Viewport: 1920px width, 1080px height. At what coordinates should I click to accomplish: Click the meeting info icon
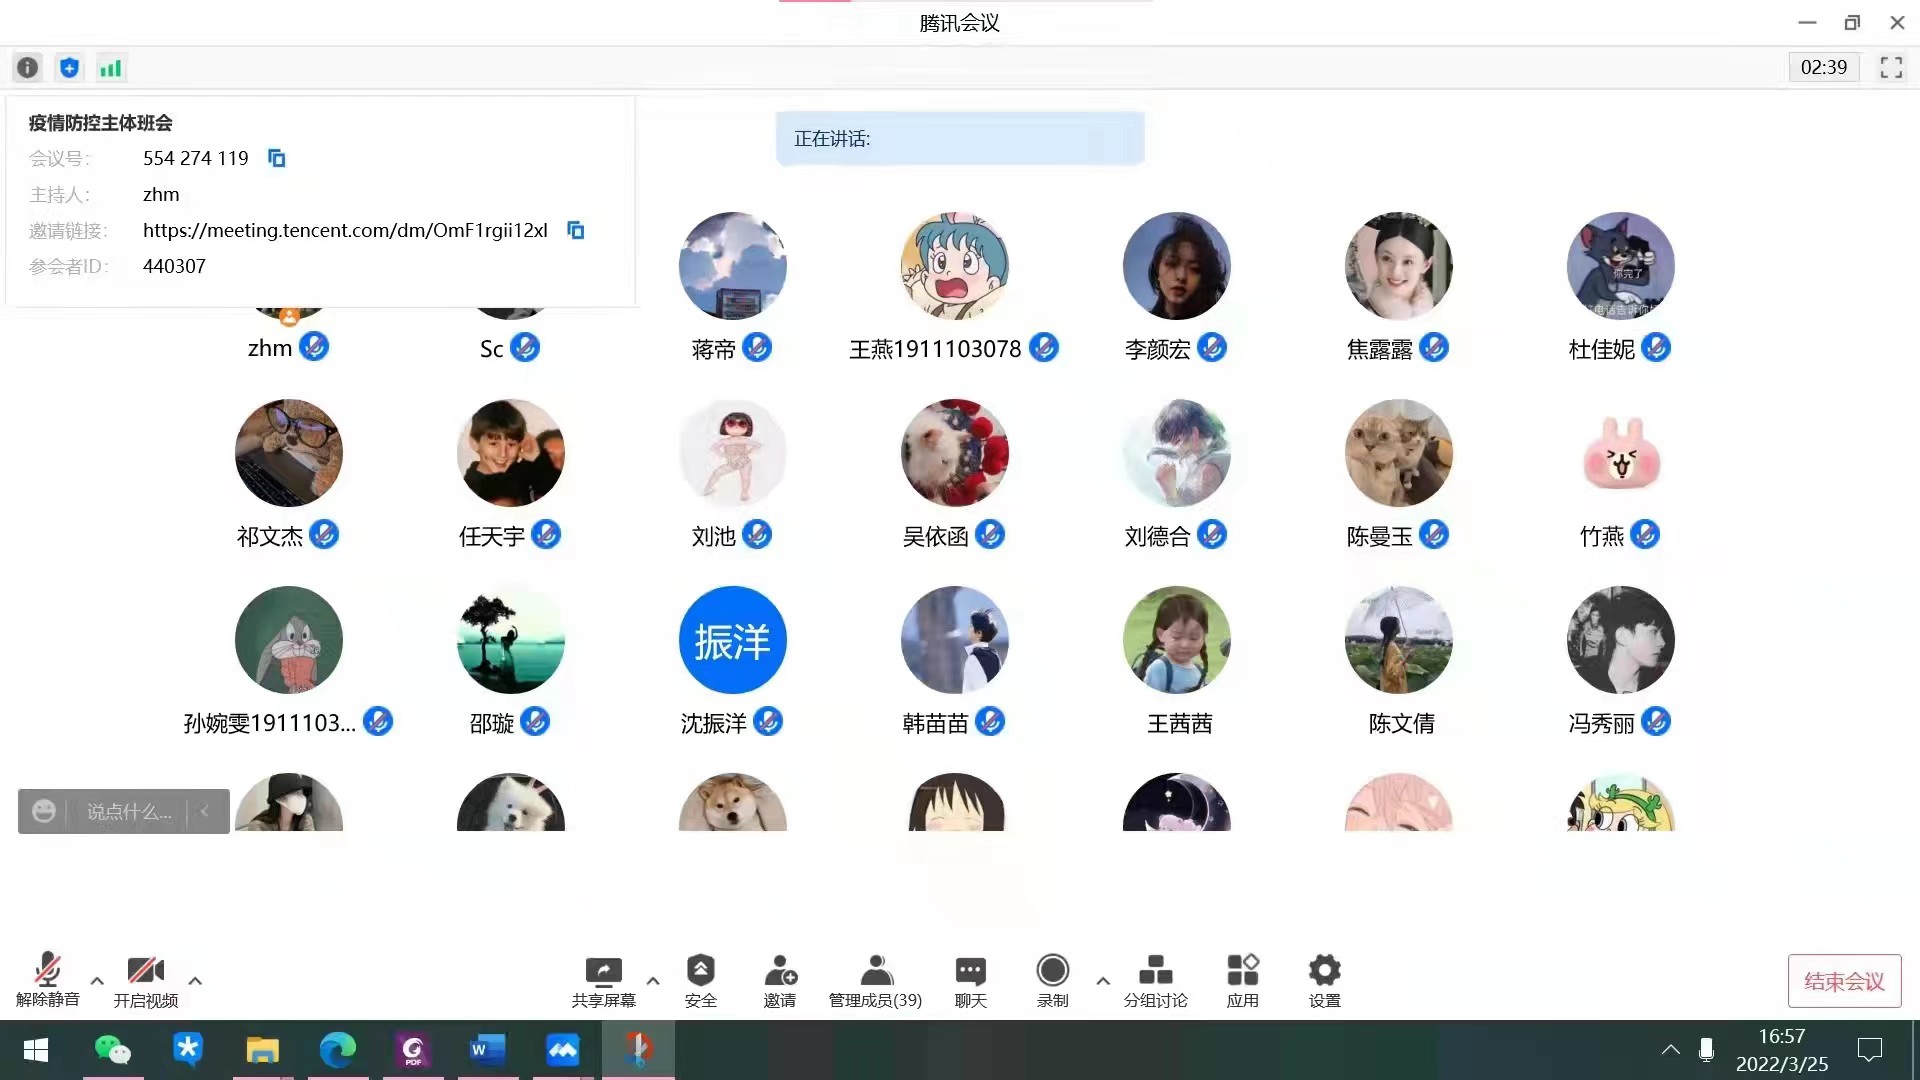point(28,67)
